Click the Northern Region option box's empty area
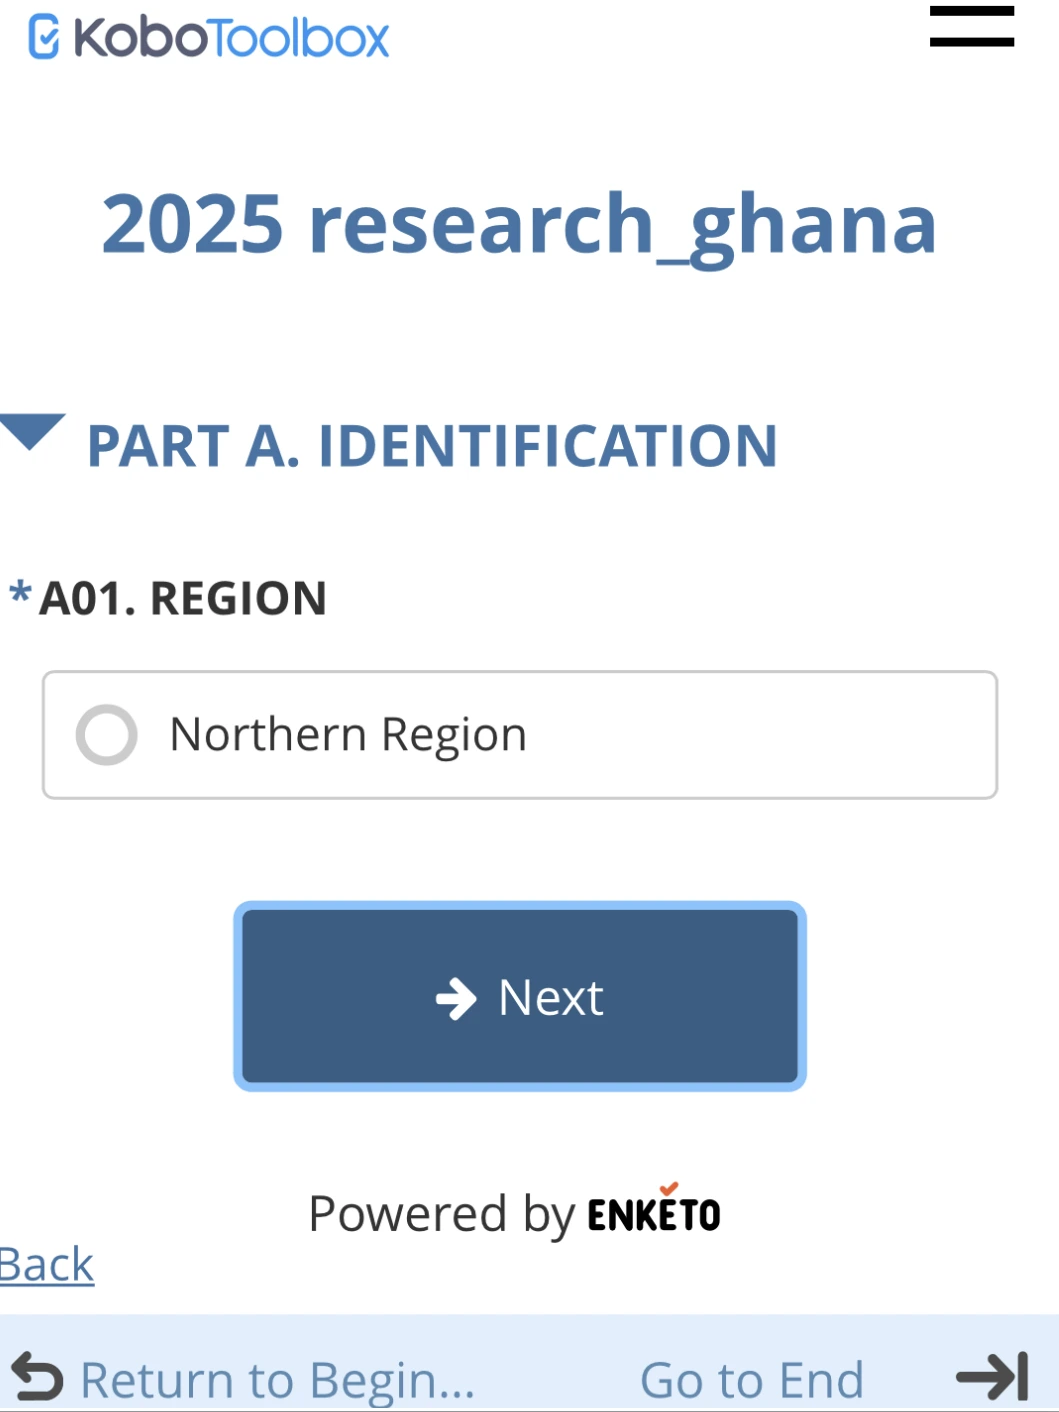 [x=760, y=735]
